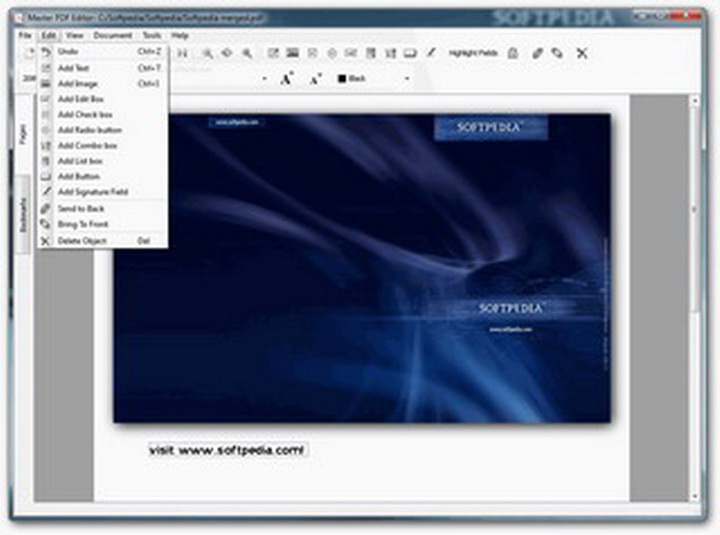Go to last page toolbar icon

coord(183,53)
